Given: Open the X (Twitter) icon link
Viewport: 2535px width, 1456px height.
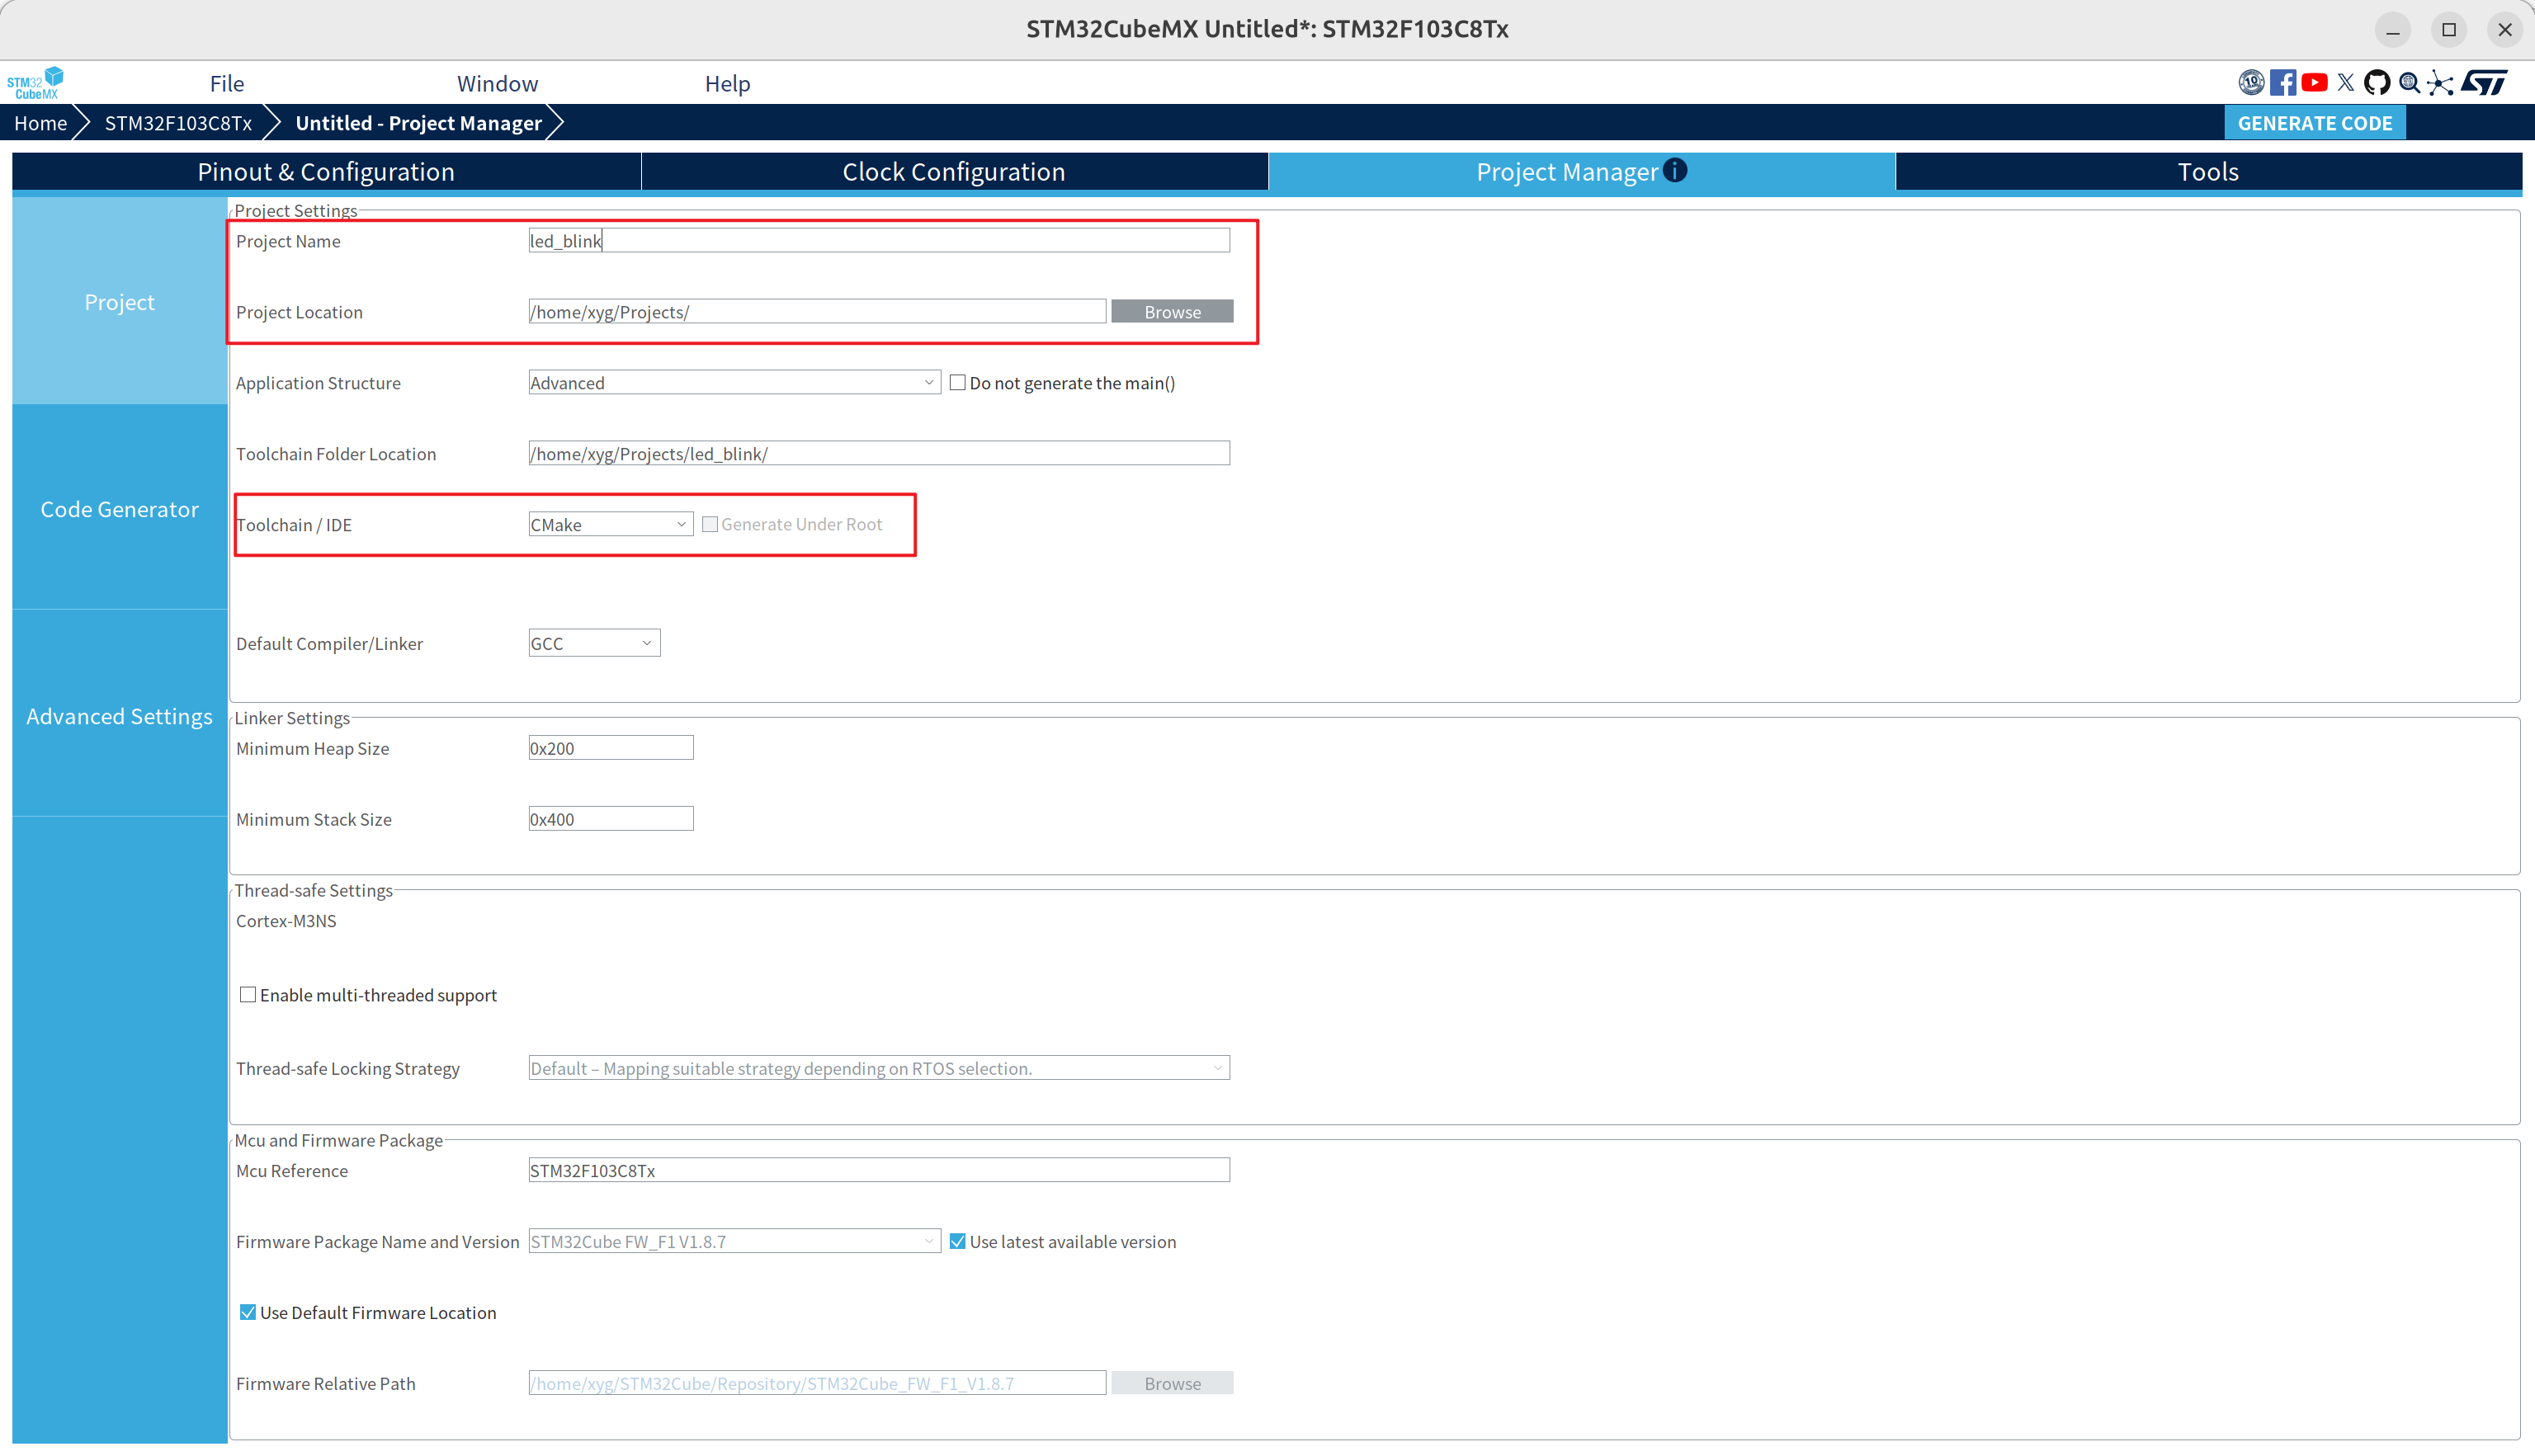Looking at the screenshot, I should tap(2346, 83).
